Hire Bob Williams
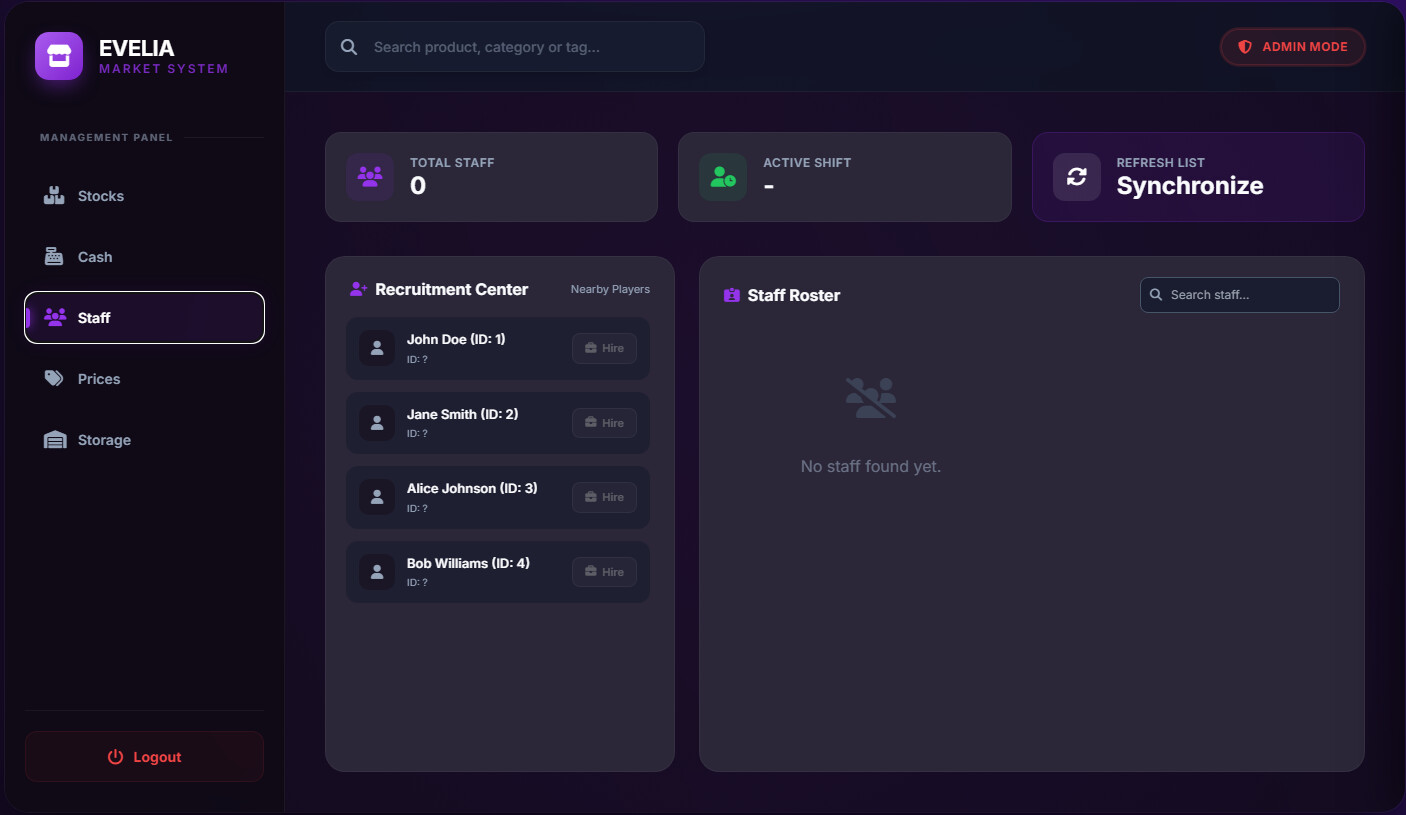Viewport: 1406px width, 815px height. click(x=604, y=572)
